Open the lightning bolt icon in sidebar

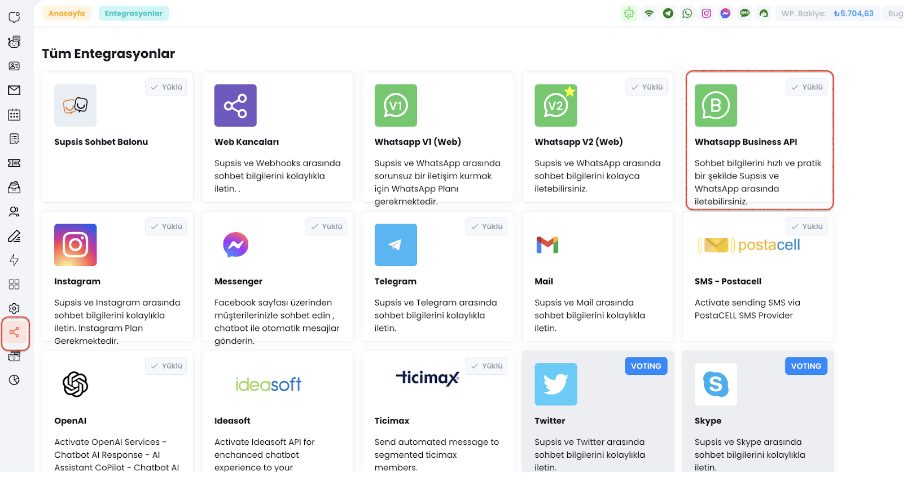(14, 260)
